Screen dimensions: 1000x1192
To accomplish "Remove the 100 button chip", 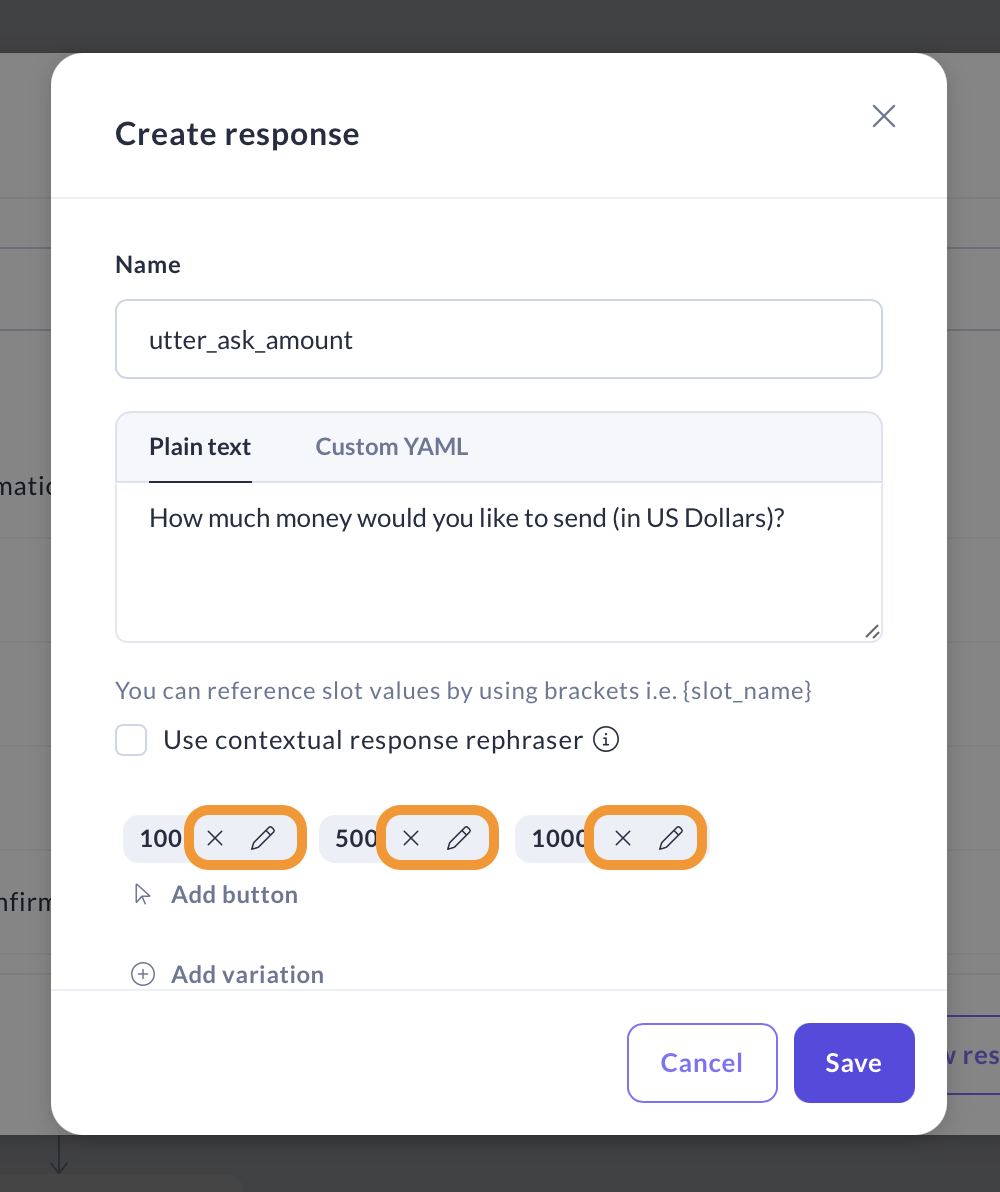I will click(215, 838).
